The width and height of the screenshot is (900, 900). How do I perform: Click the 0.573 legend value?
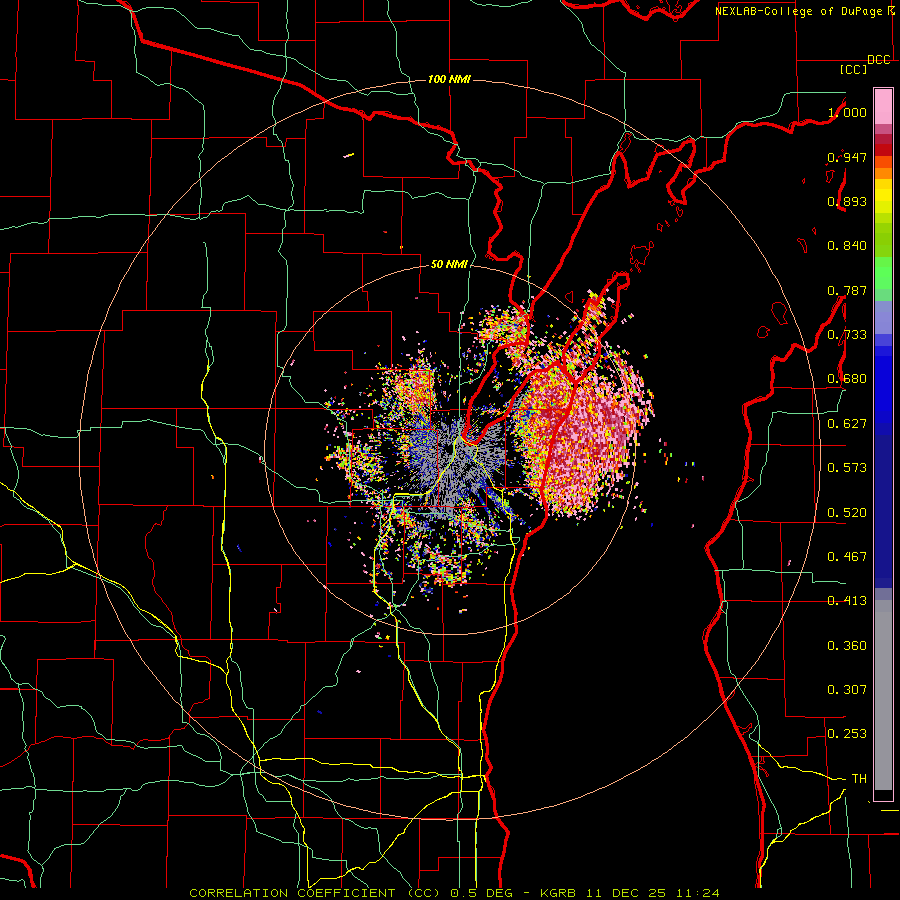tap(847, 467)
